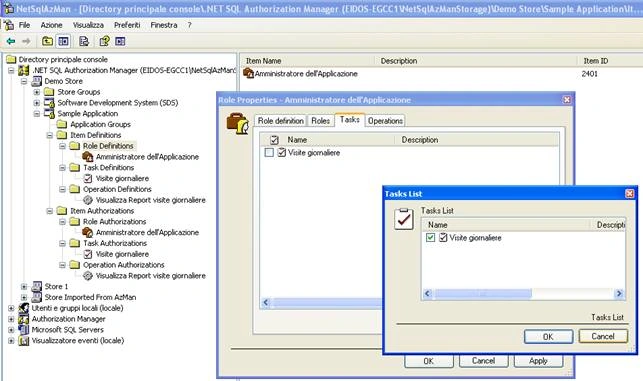Select the Tasks tab in Role Properties
This screenshot has width=643, height=381.
point(349,119)
